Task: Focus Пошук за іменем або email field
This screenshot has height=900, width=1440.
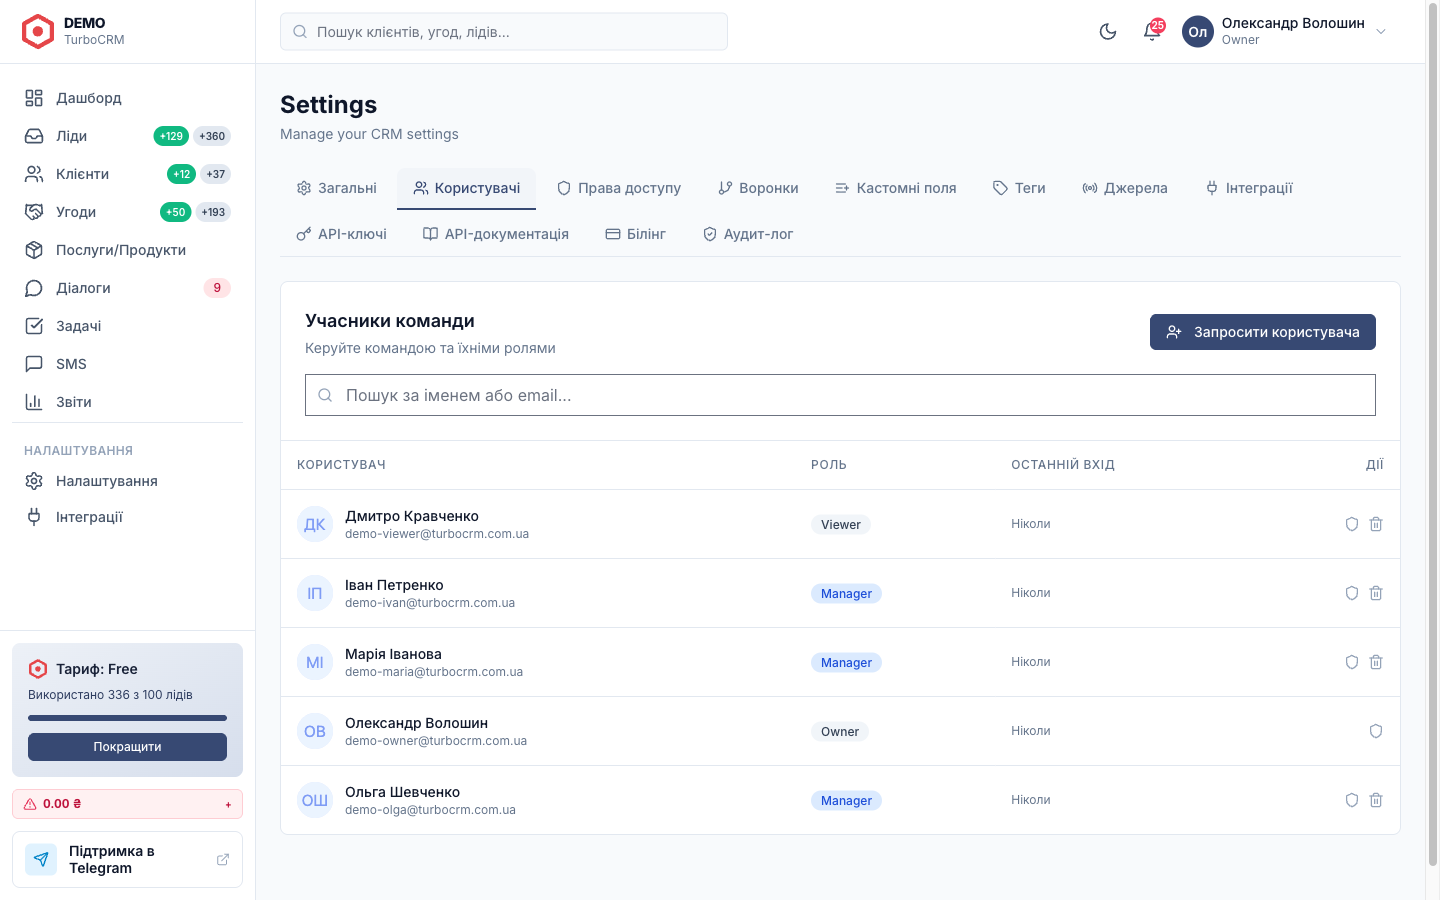Action: point(840,395)
